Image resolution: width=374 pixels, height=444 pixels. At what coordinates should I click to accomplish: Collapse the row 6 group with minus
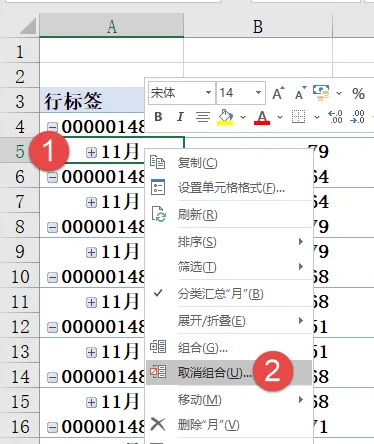pyautogui.click(x=52, y=177)
